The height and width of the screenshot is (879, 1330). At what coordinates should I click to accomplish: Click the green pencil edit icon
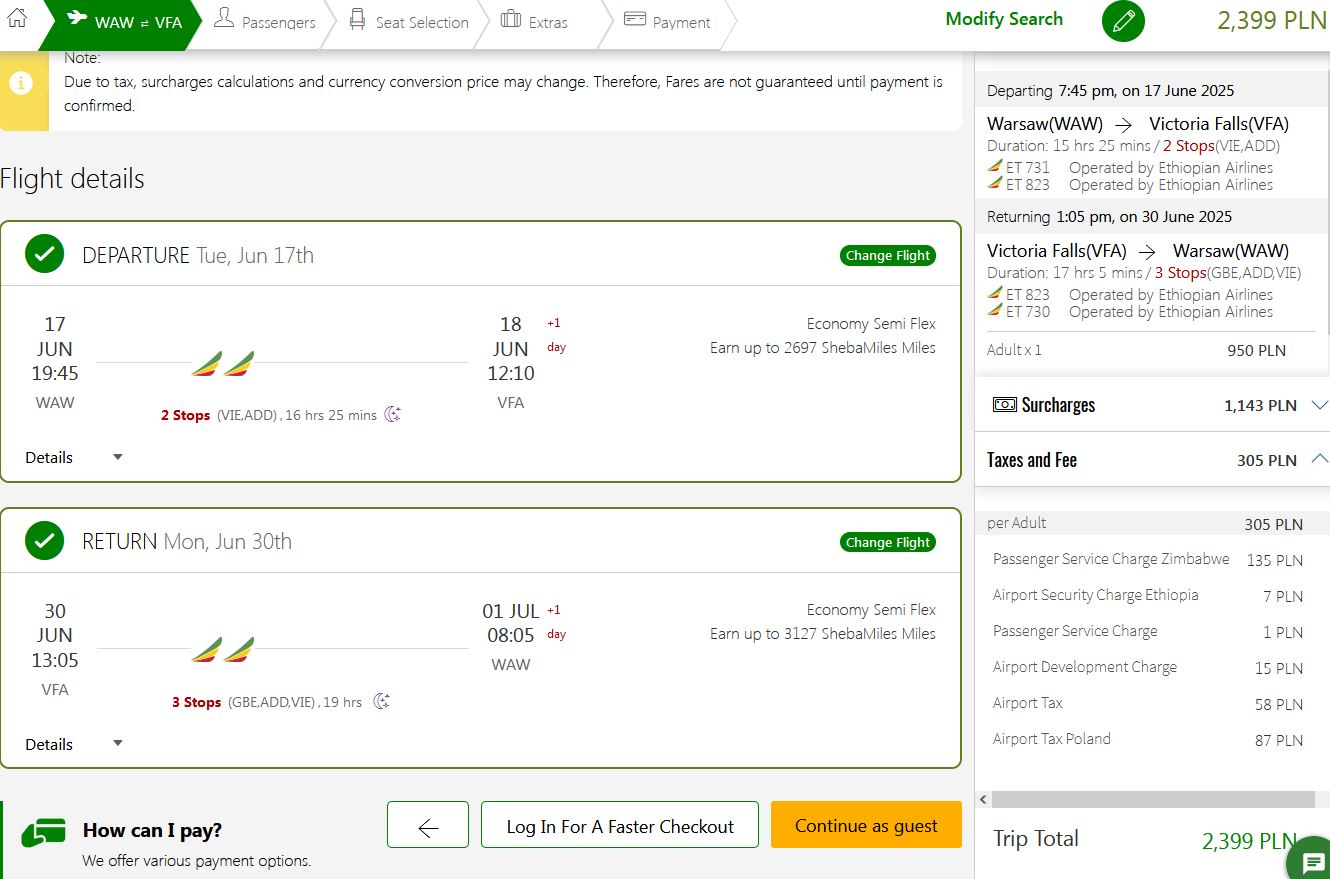pyautogui.click(x=1123, y=21)
